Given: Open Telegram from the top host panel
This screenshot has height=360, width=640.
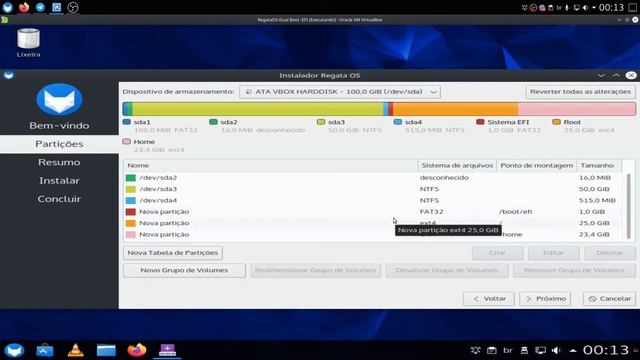Looking at the screenshot, I should [40, 7].
